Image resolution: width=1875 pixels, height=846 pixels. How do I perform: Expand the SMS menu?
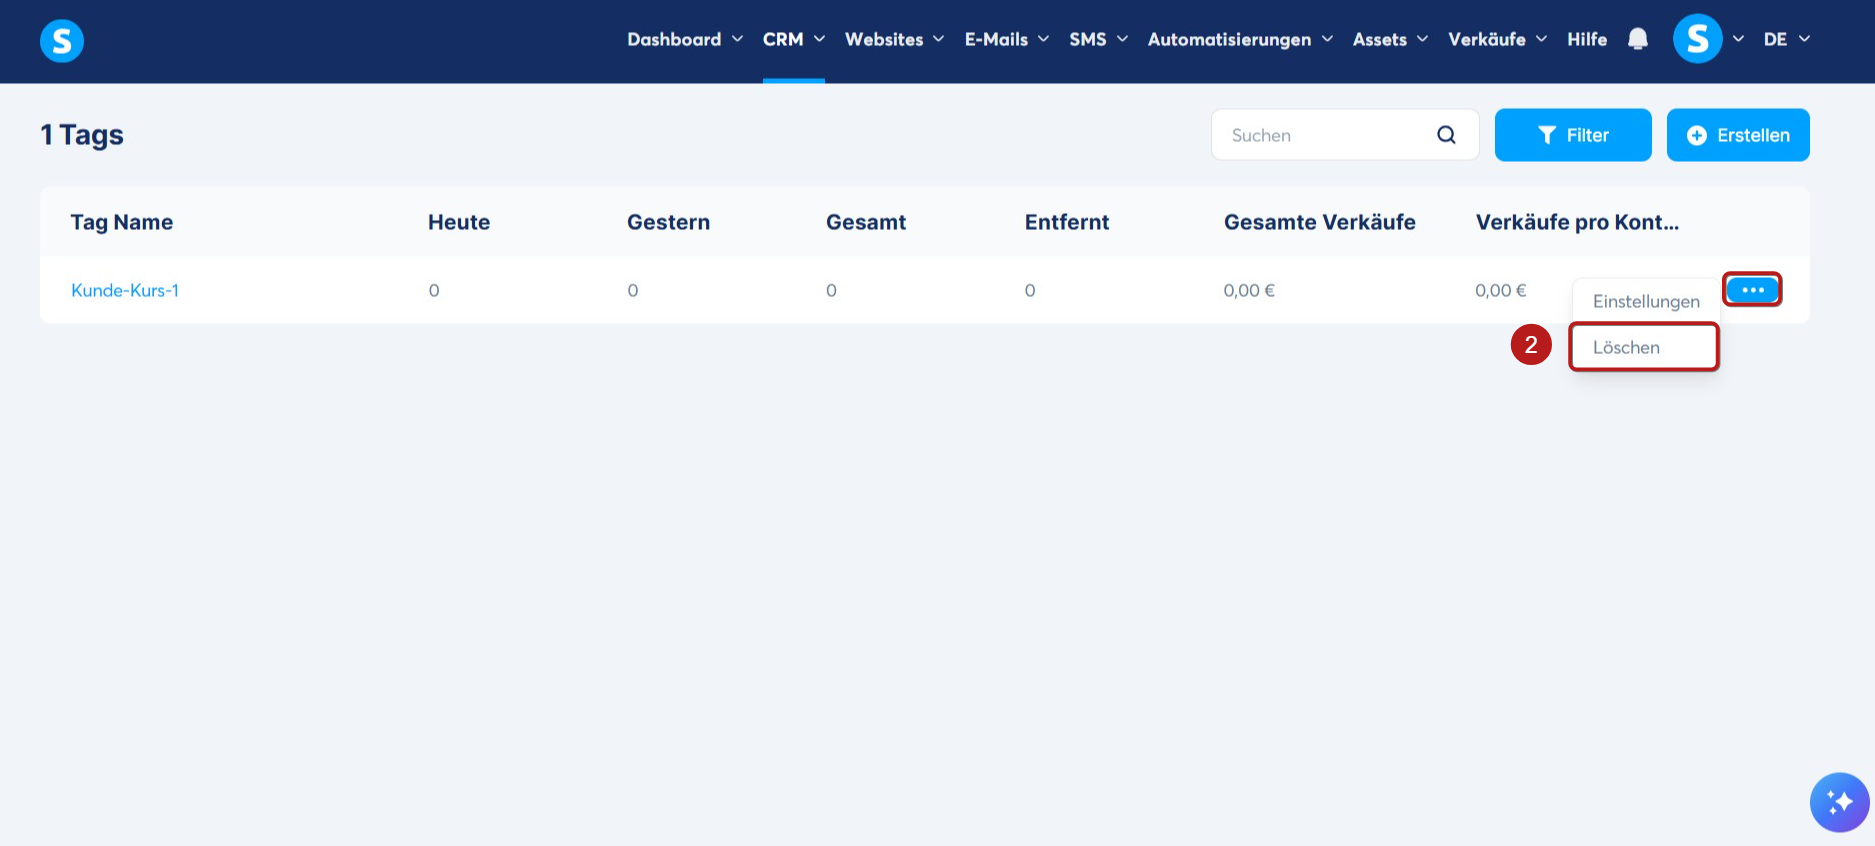[x=1098, y=39]
